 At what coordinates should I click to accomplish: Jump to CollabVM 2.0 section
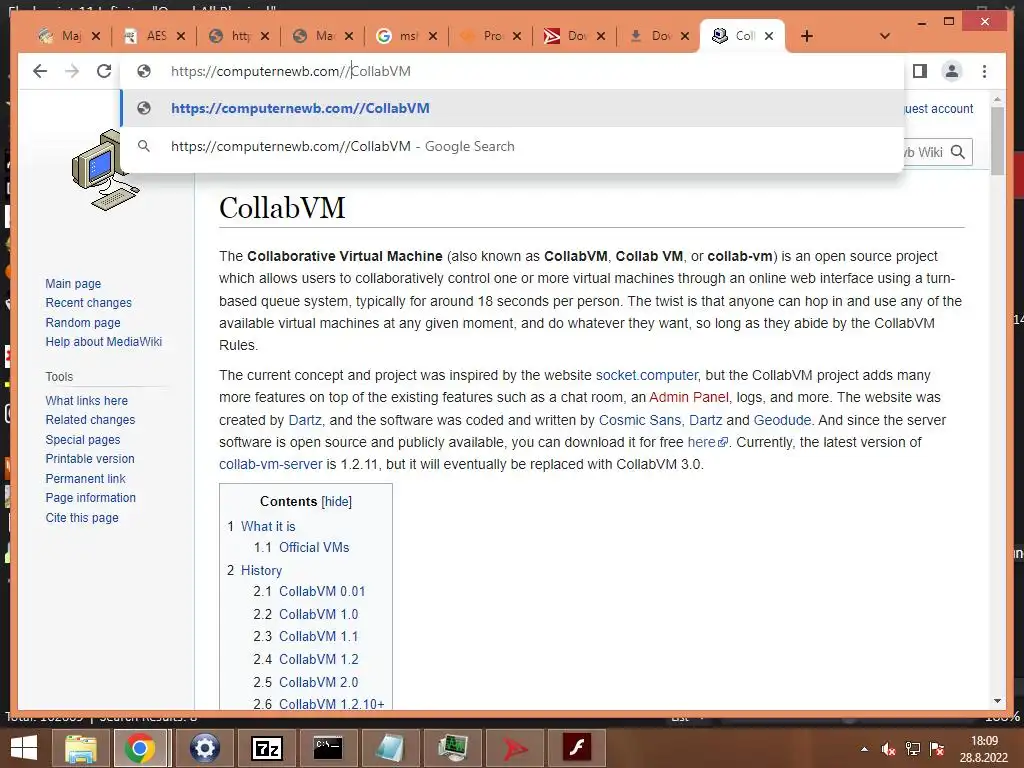click(x=319, y=682)
